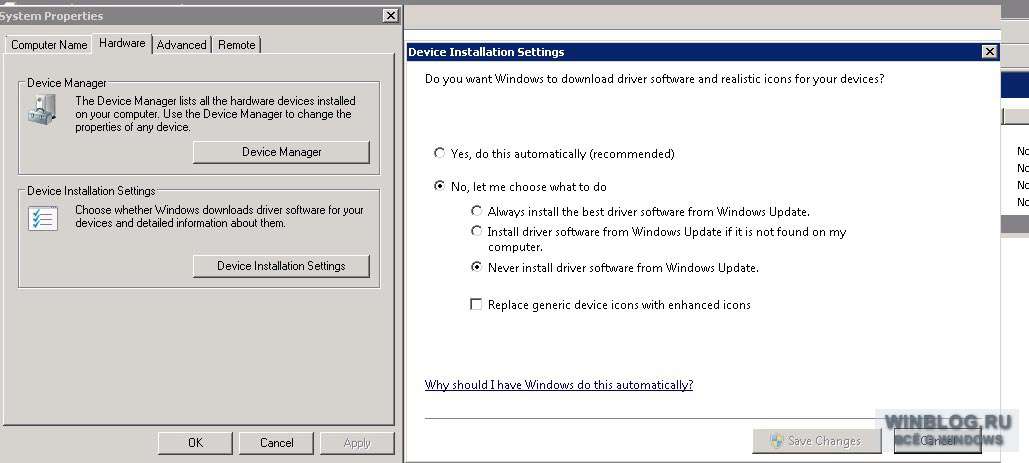Open the Device Installation Settings button
Screen dimensions: 1029x463
(282, 266)
